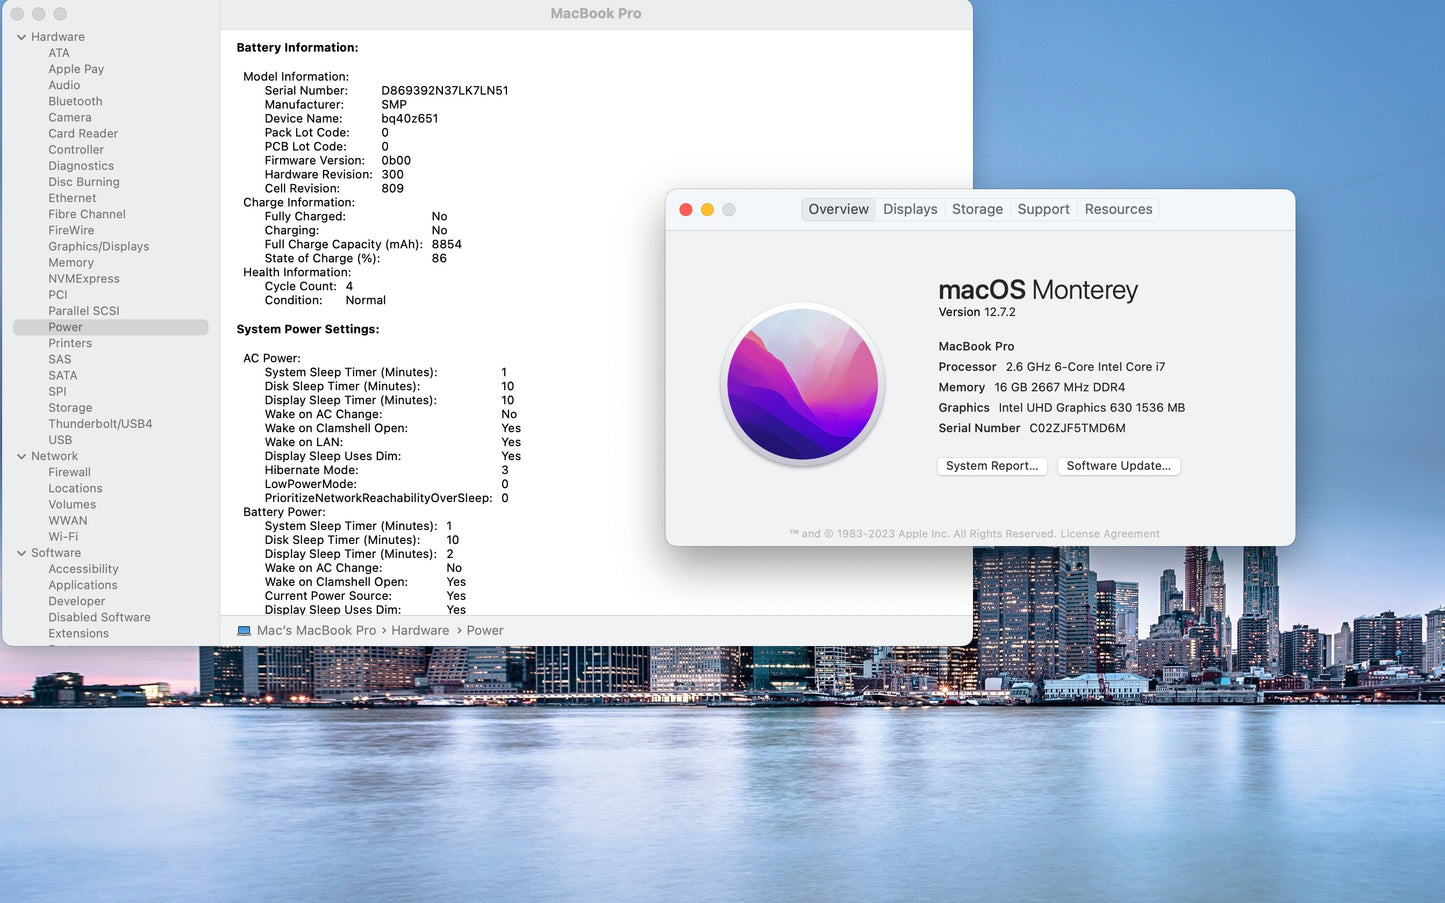Click the laptop icon in the path bar
Viewport: 1445px width, 903px height.
(244, 631)
